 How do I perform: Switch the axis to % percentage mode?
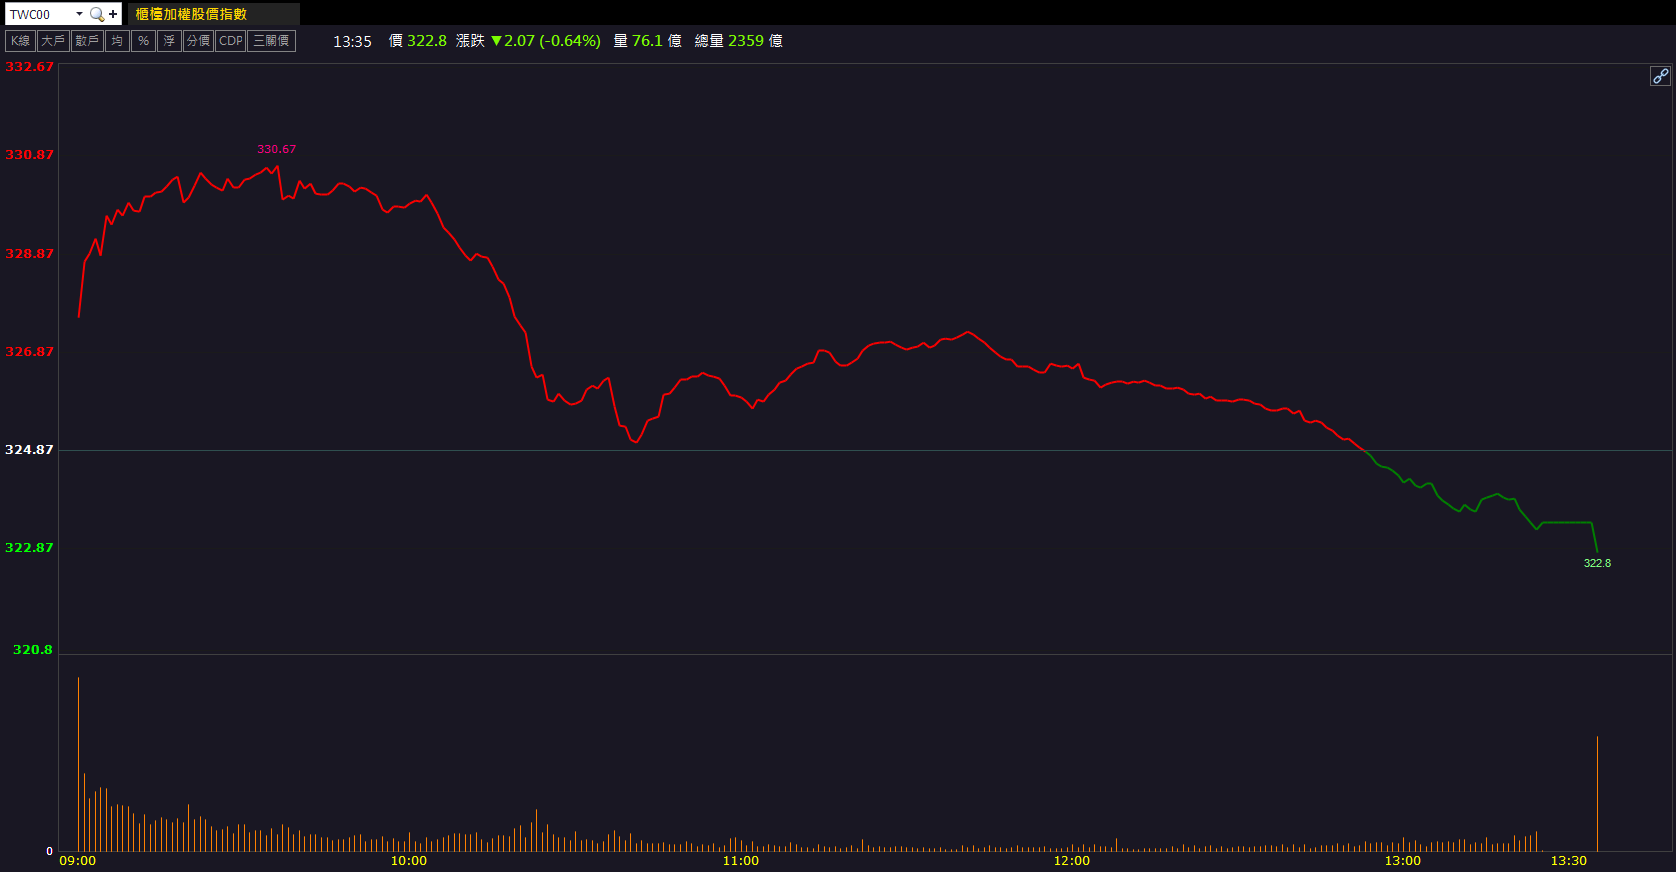143,41
